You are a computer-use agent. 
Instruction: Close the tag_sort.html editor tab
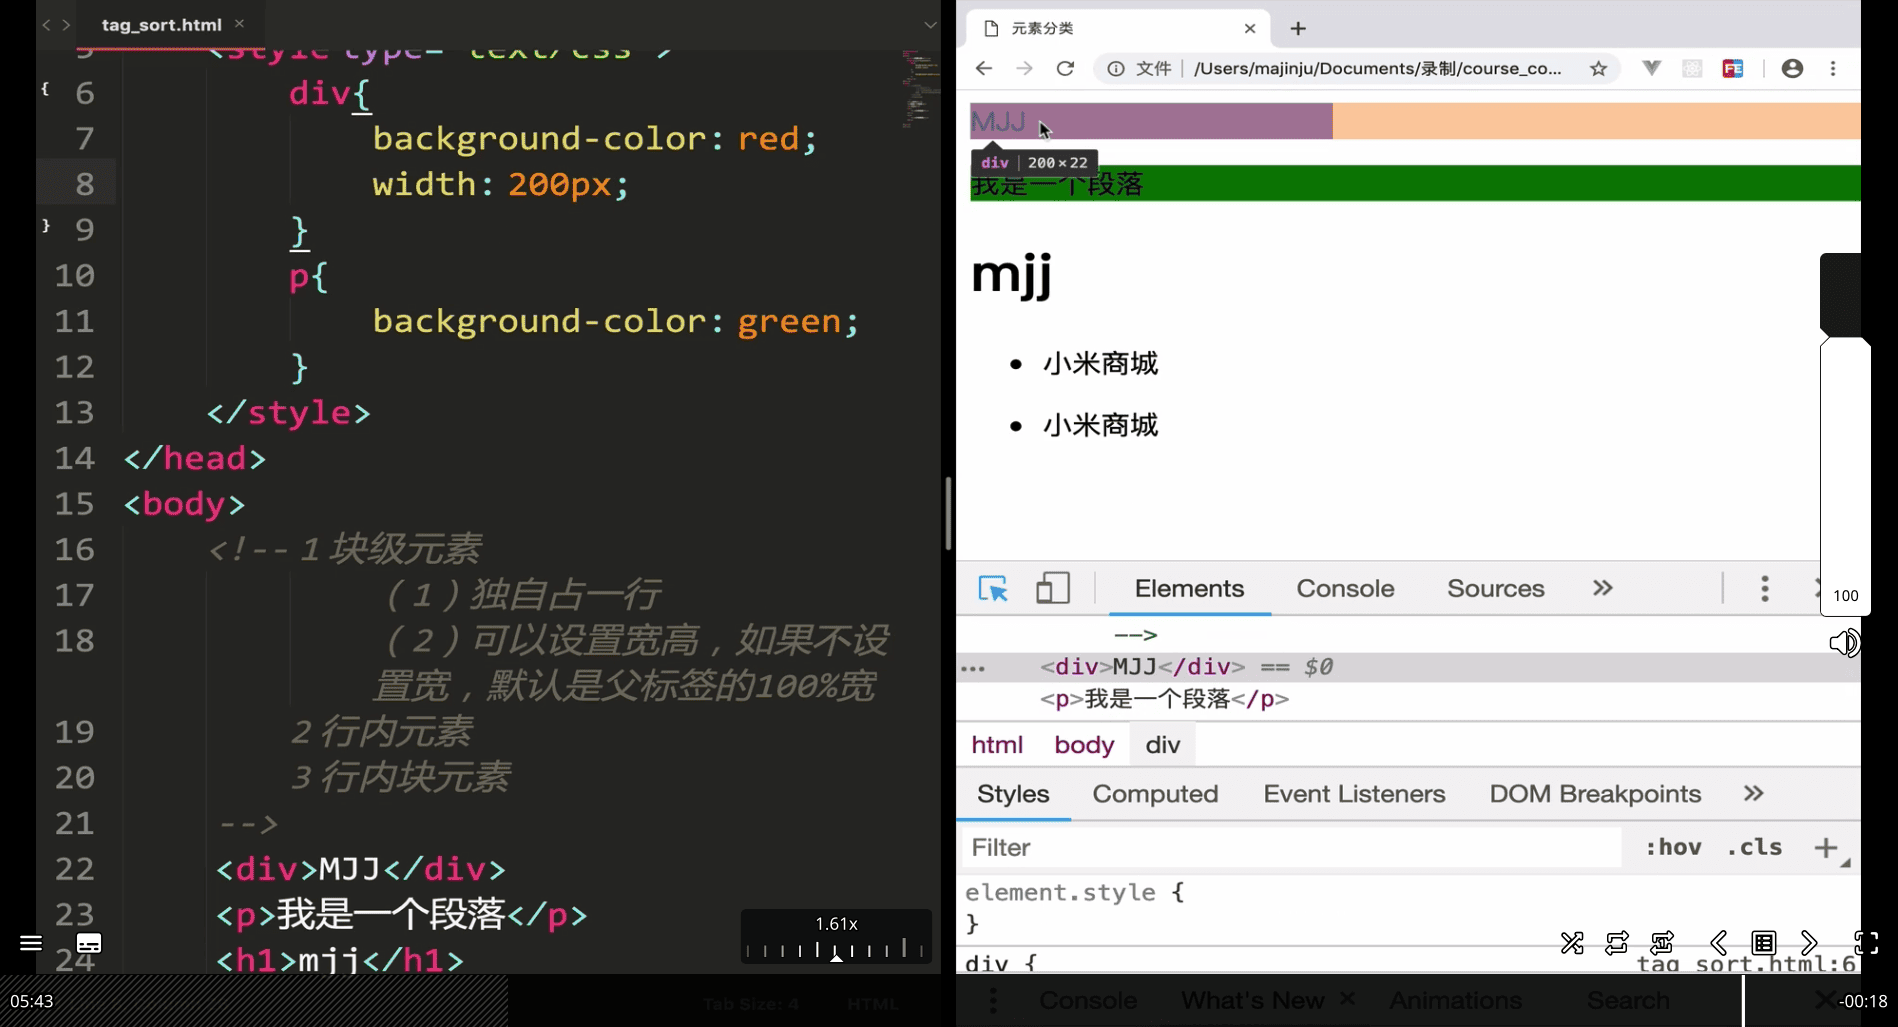click(x=239, y=23)
